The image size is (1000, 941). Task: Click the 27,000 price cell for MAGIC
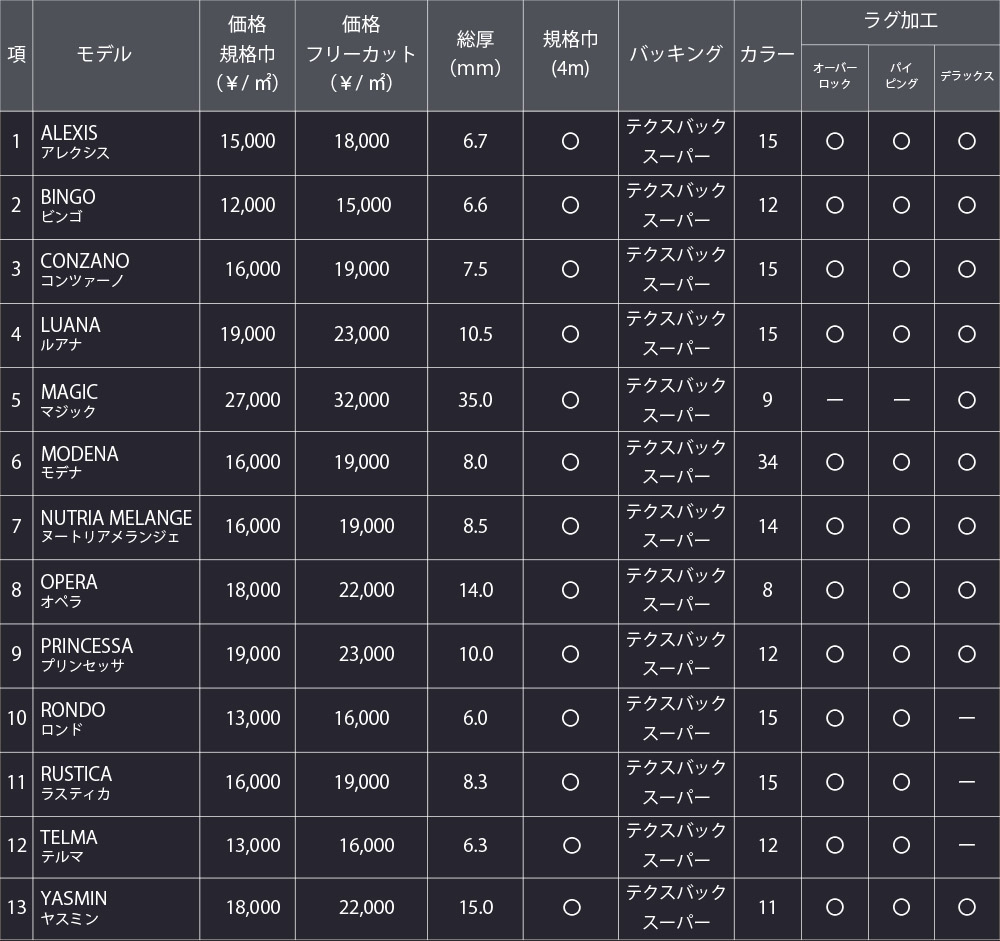[253, 400]
